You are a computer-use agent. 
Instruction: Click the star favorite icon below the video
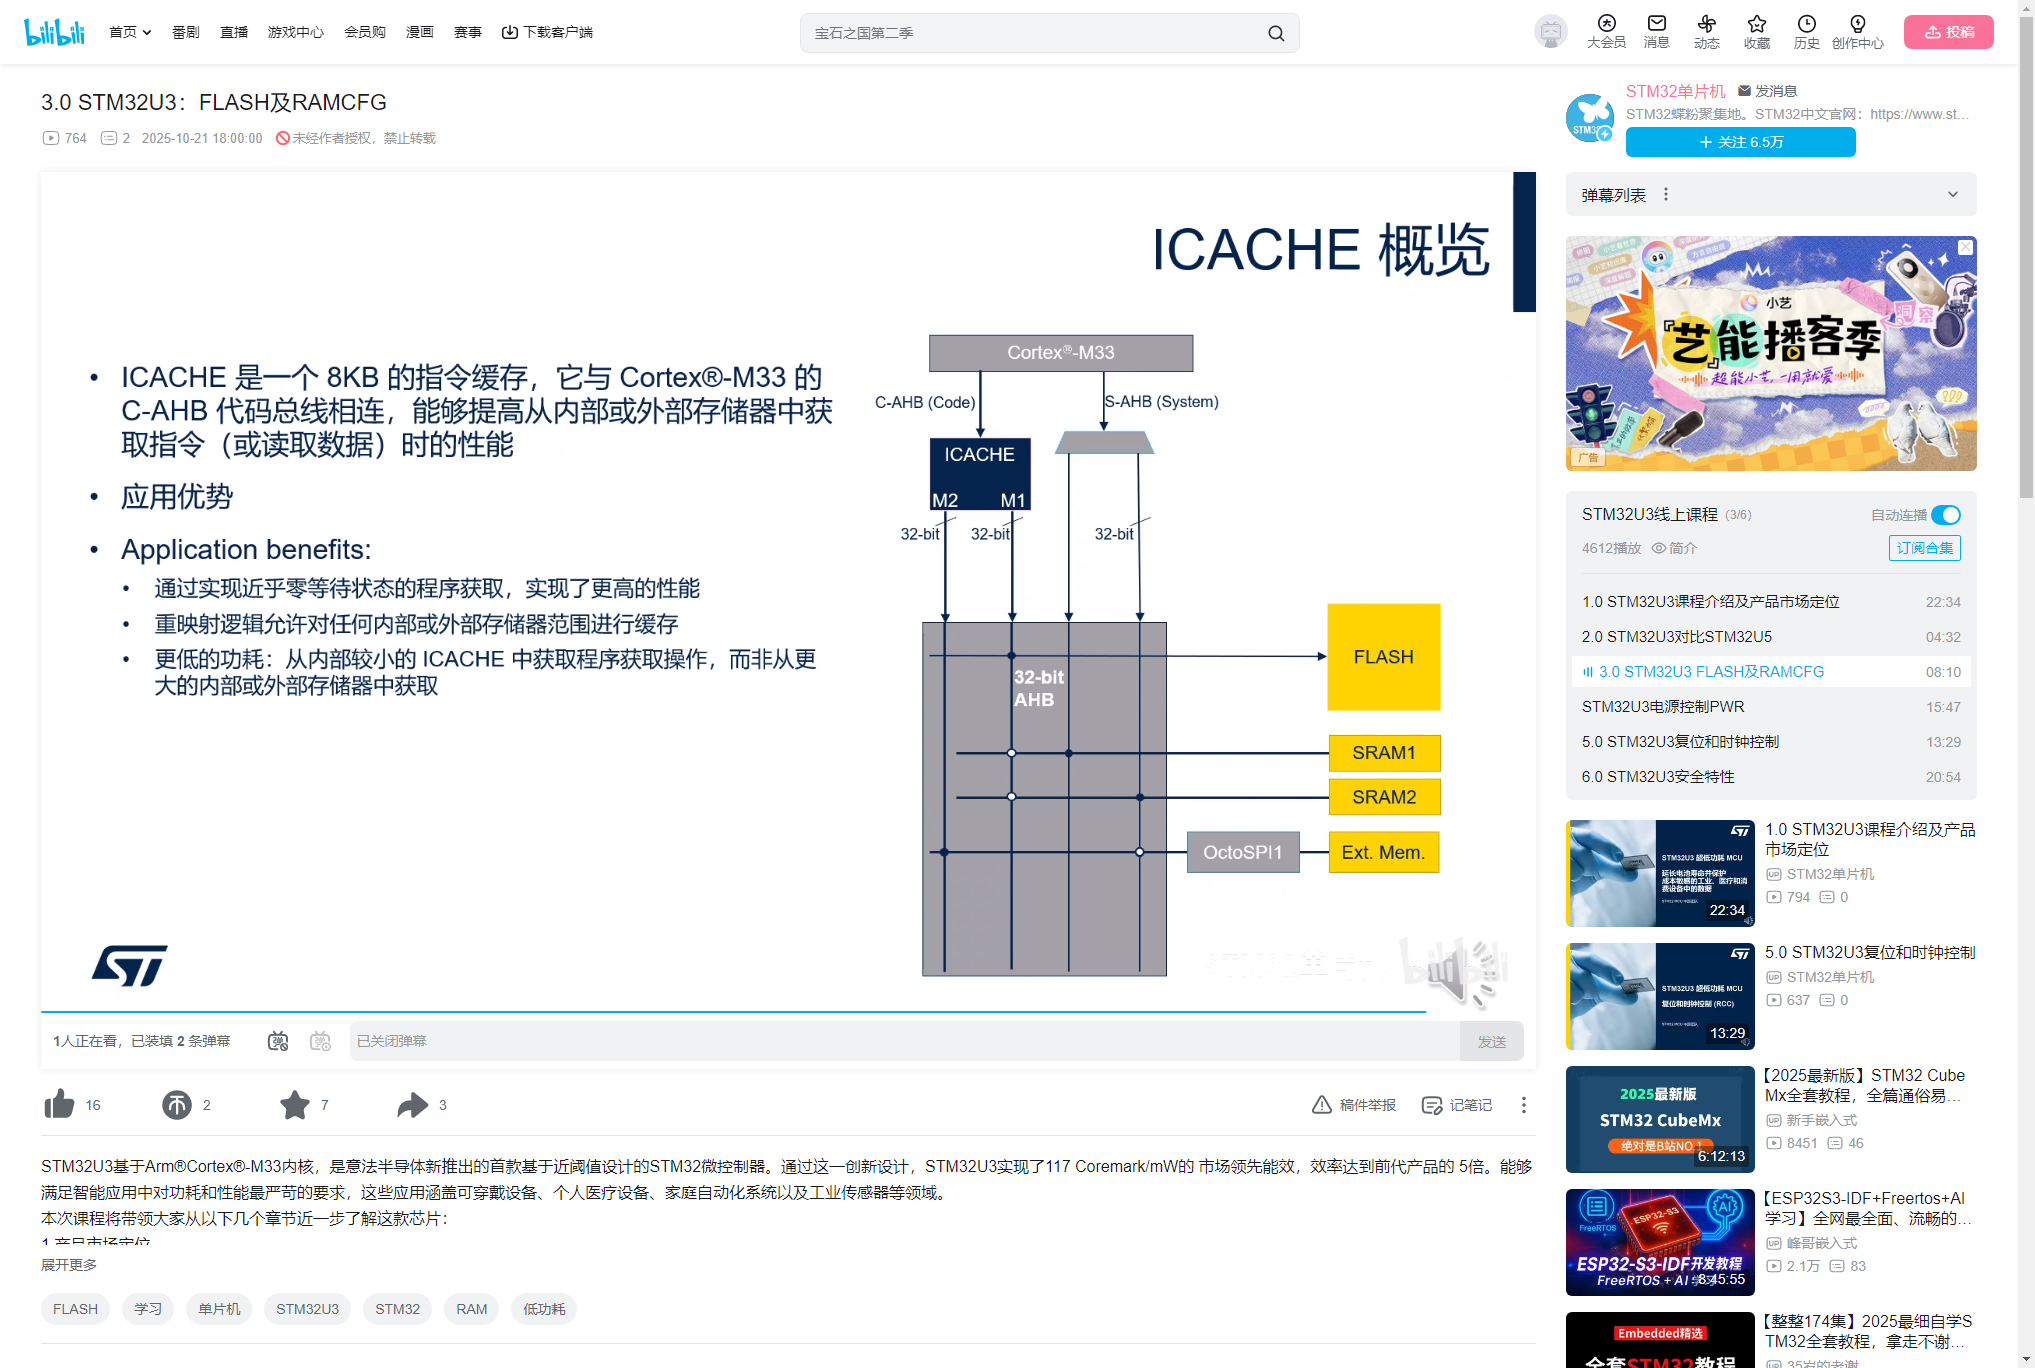pos(295,1104)
